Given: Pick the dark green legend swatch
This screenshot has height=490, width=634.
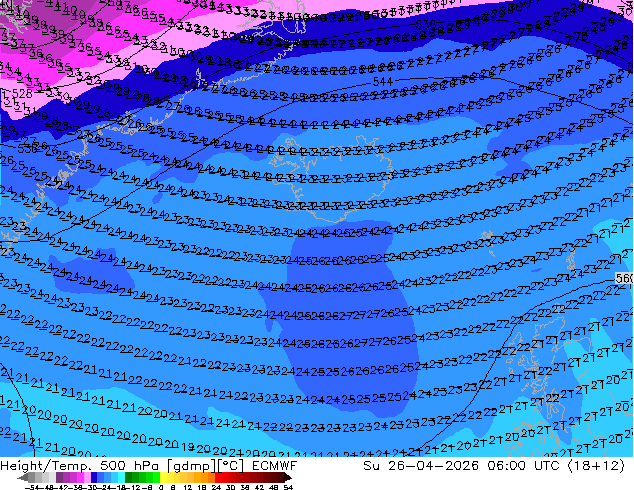Looking at the screenshot, I should (x=129, y=478).
